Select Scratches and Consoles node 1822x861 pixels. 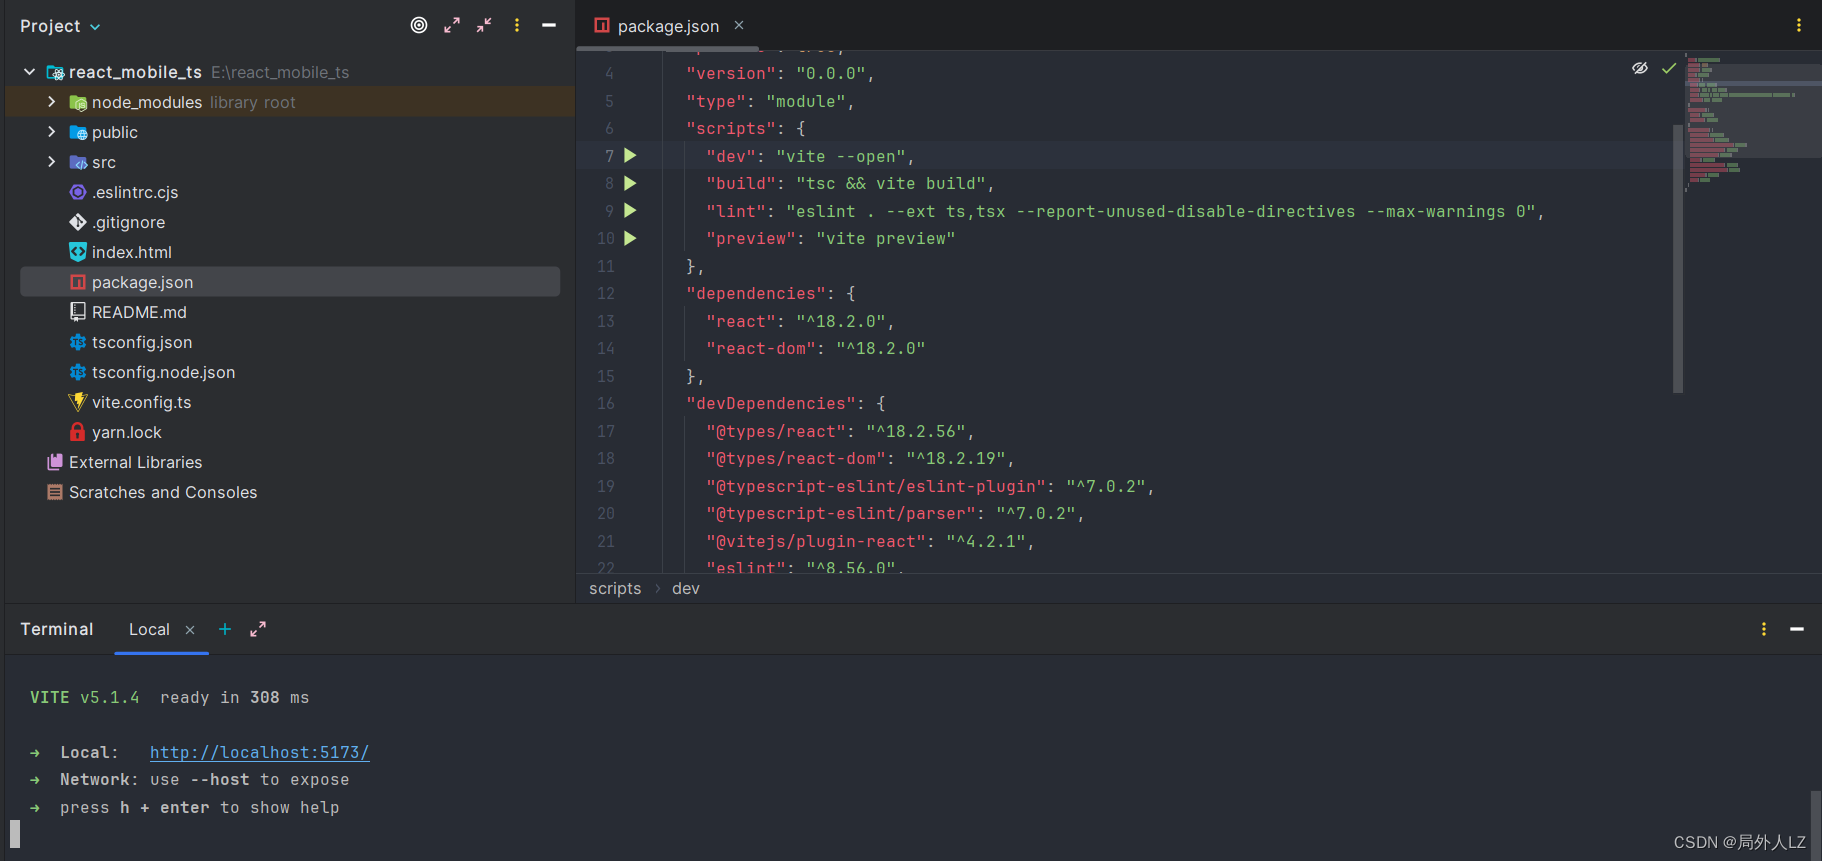coord(162,492)
